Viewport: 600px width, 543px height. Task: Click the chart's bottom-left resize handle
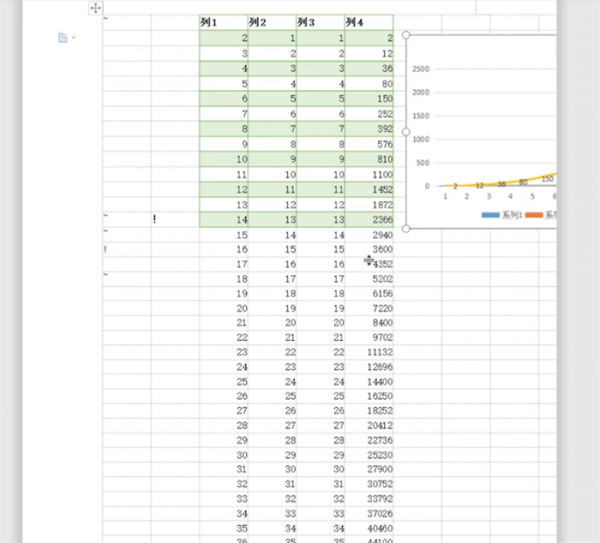pyautogui.click(x=406, y=228)
